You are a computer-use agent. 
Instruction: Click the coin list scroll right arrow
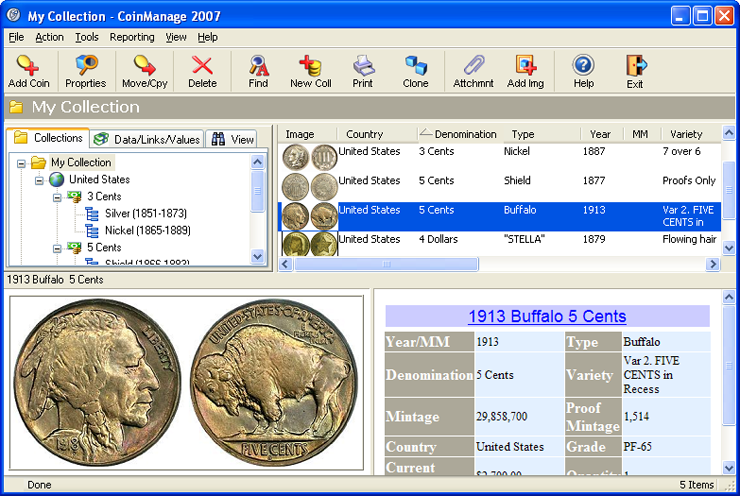pos(713,264)
